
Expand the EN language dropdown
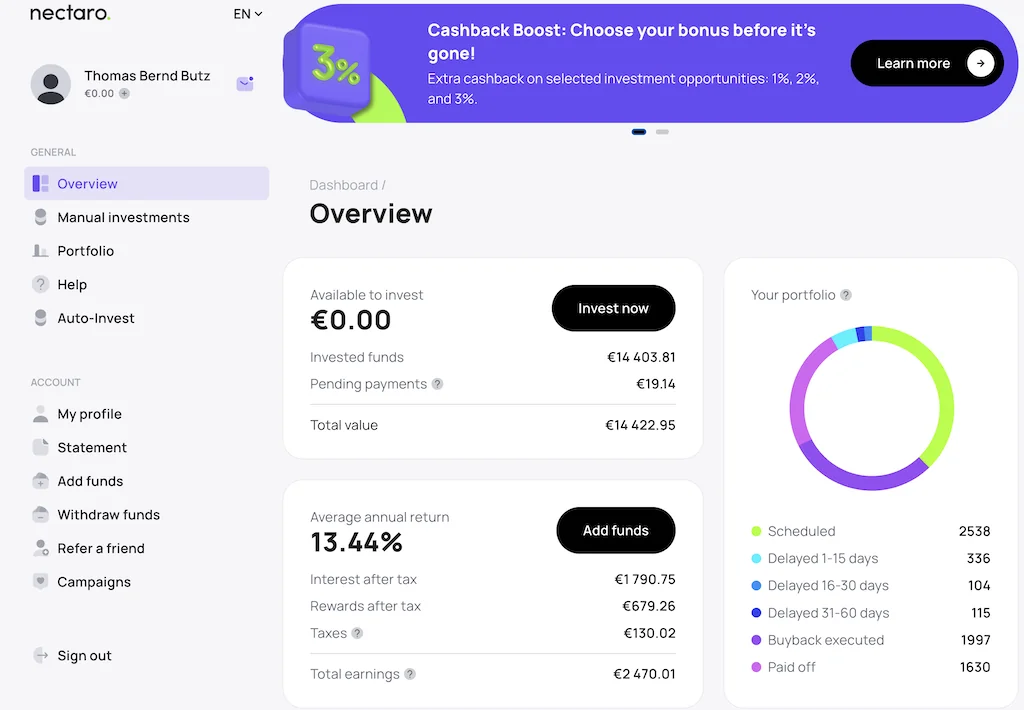click(x=247, y=14)
